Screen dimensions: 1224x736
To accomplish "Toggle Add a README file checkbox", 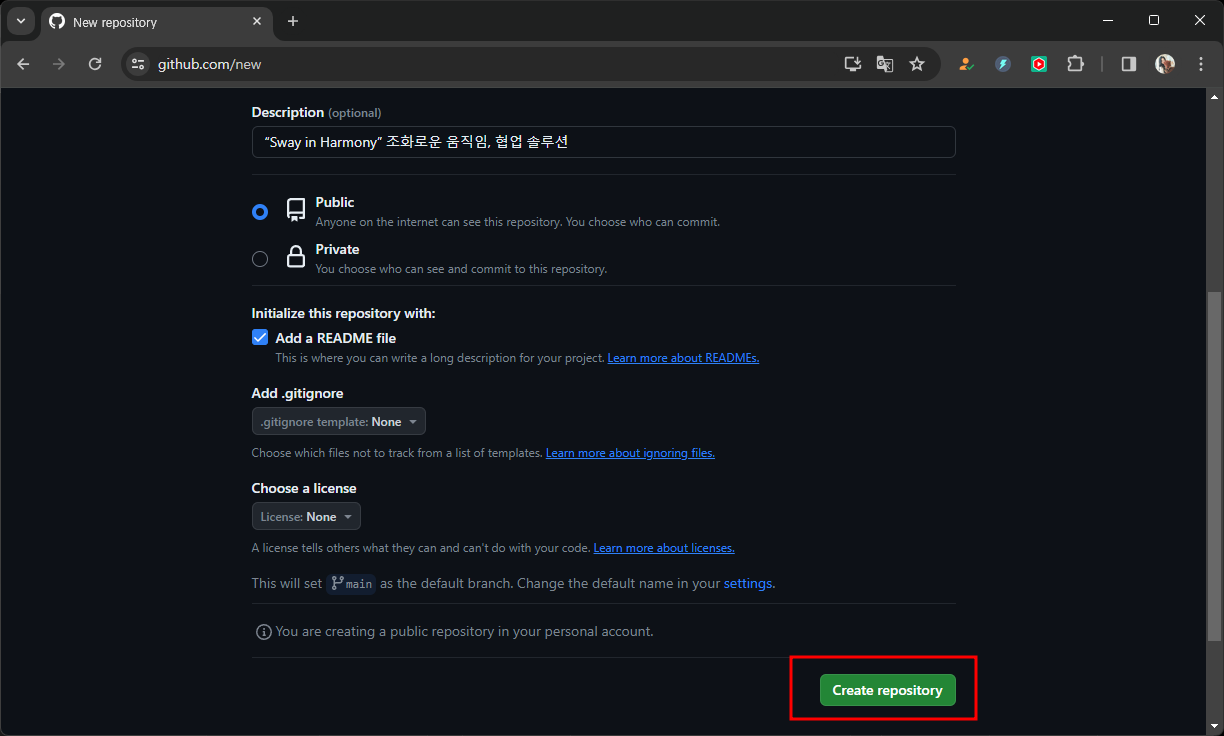I will (260, 338).
